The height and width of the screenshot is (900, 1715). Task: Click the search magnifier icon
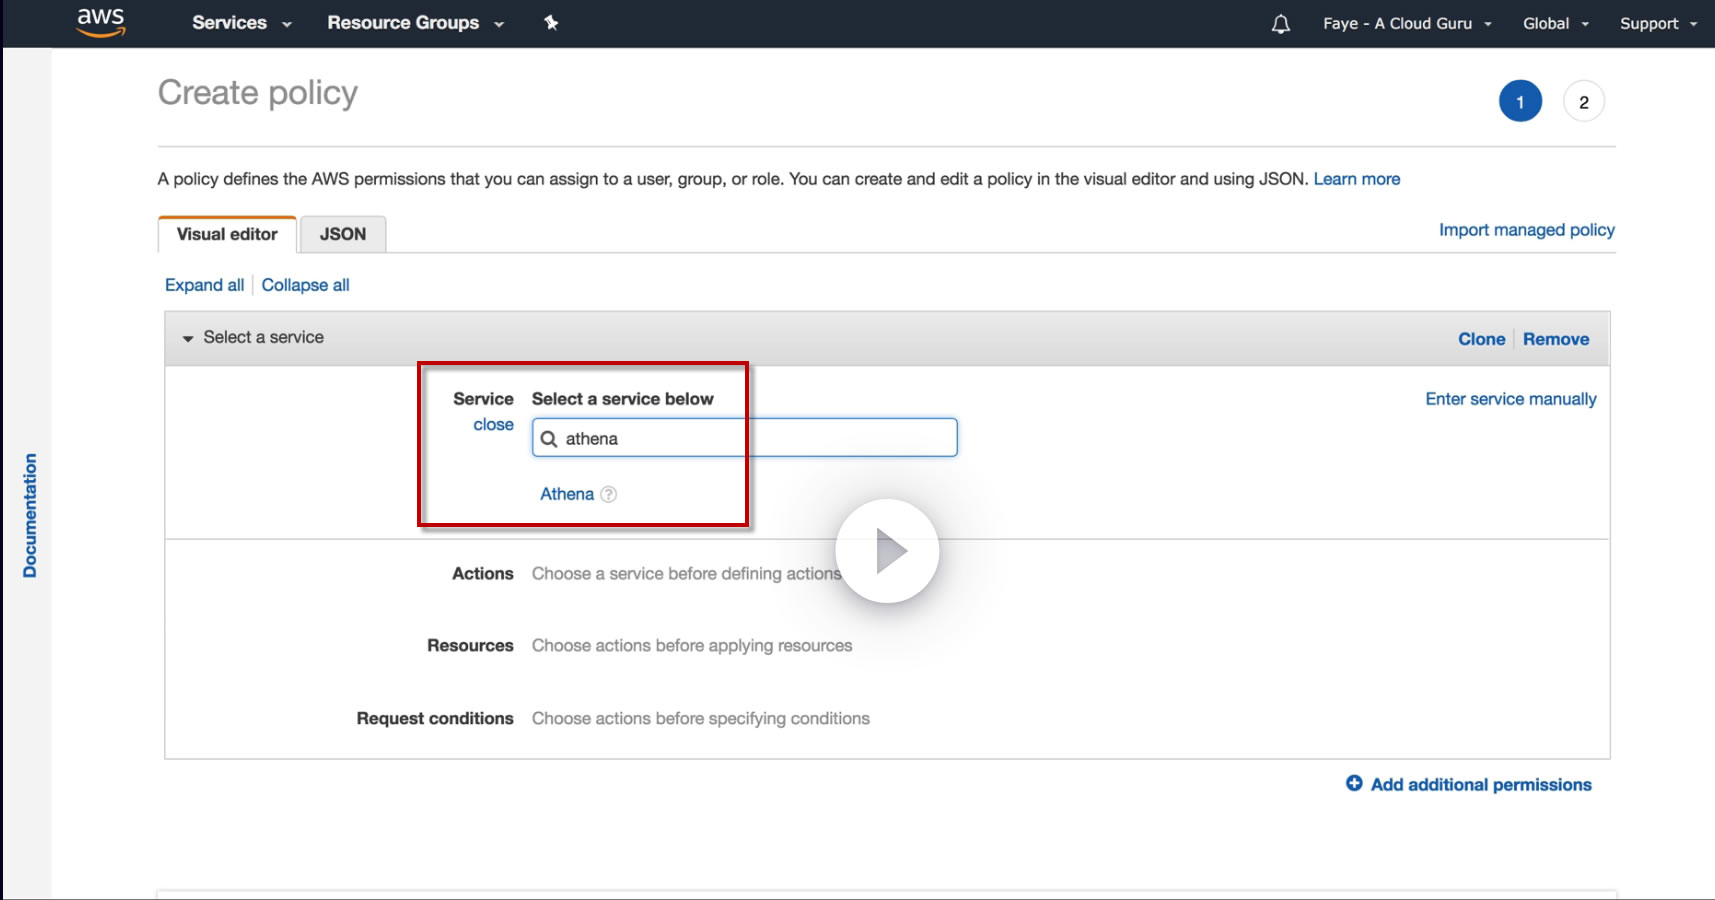(549, 439)
